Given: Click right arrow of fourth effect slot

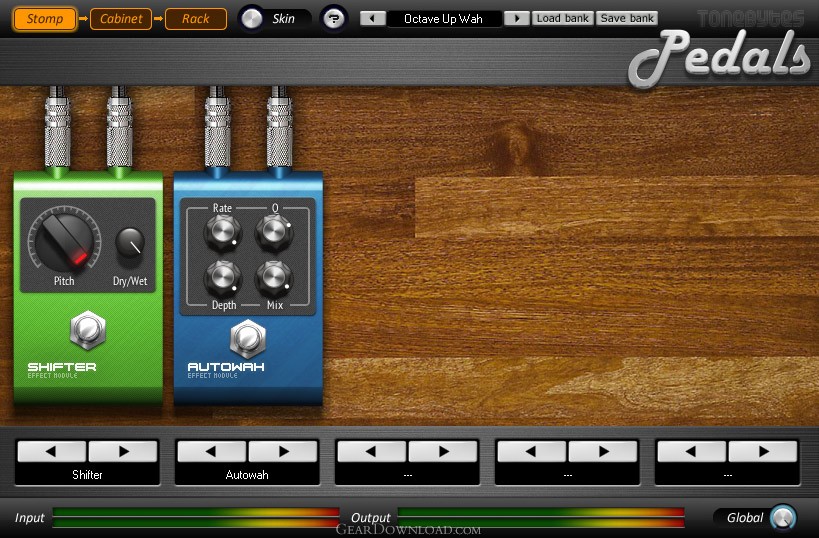Looking at the screenshot, I should [x=602, y=451].
